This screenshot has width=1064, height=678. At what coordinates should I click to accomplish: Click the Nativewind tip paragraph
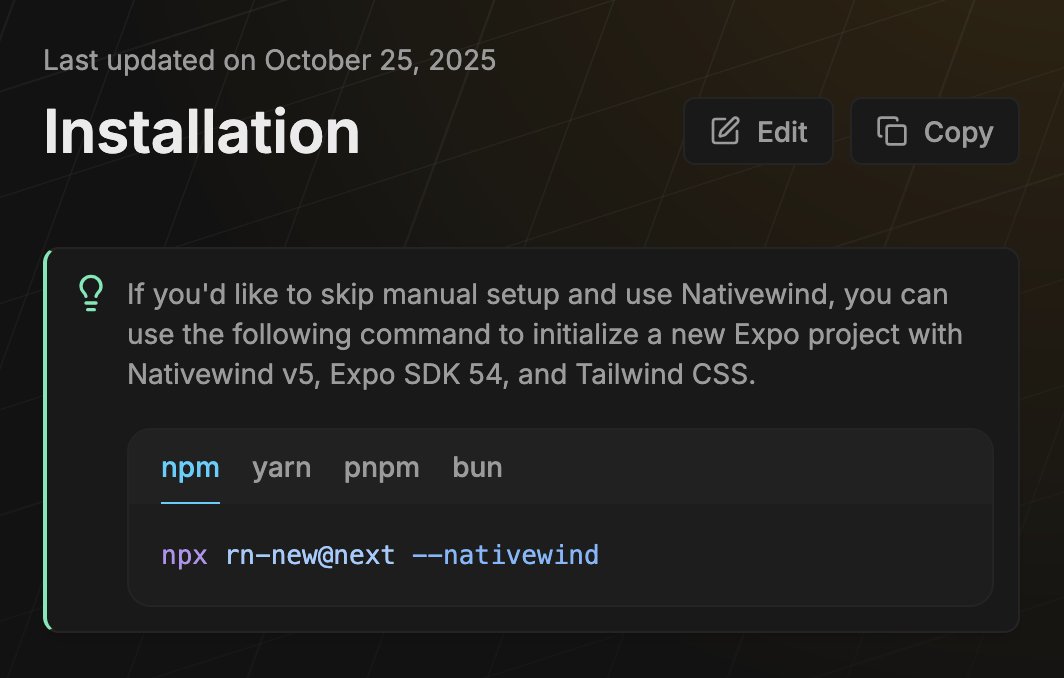pos(545,334)
